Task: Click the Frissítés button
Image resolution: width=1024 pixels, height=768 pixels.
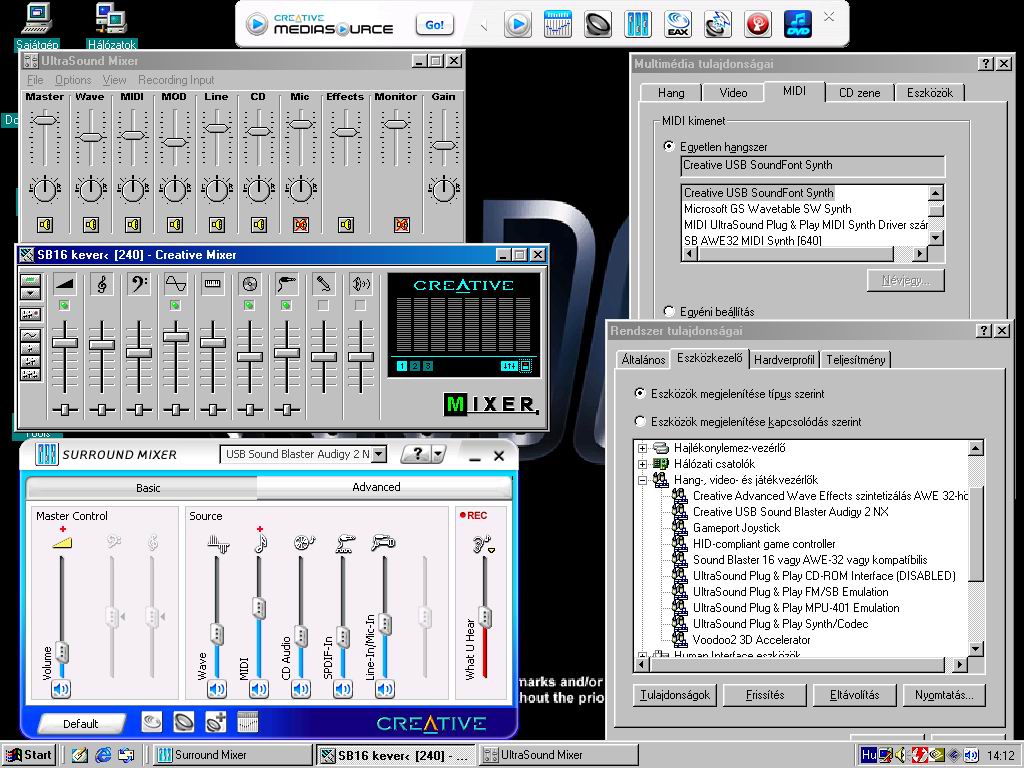Action: click(765, 695)
